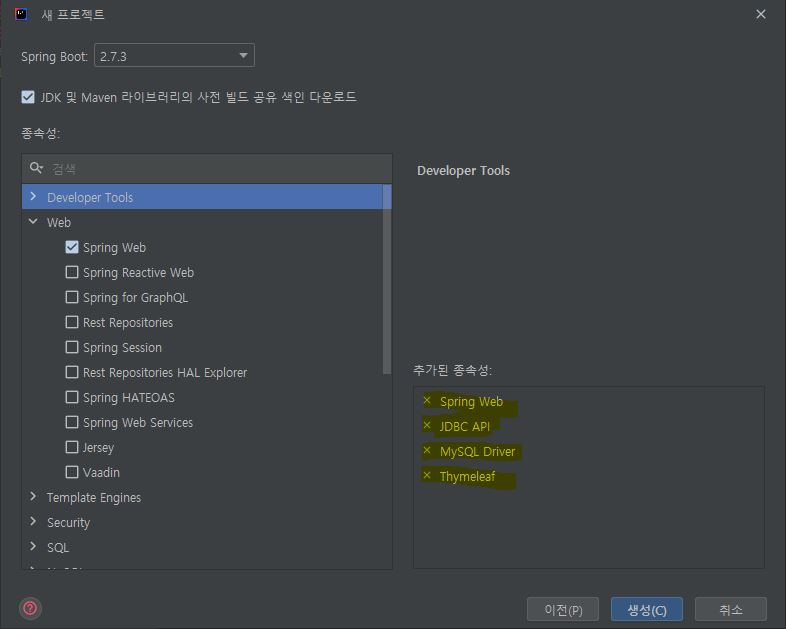Click the '종속성:' label
Viewport: 786px width, 629px height.
41,133
